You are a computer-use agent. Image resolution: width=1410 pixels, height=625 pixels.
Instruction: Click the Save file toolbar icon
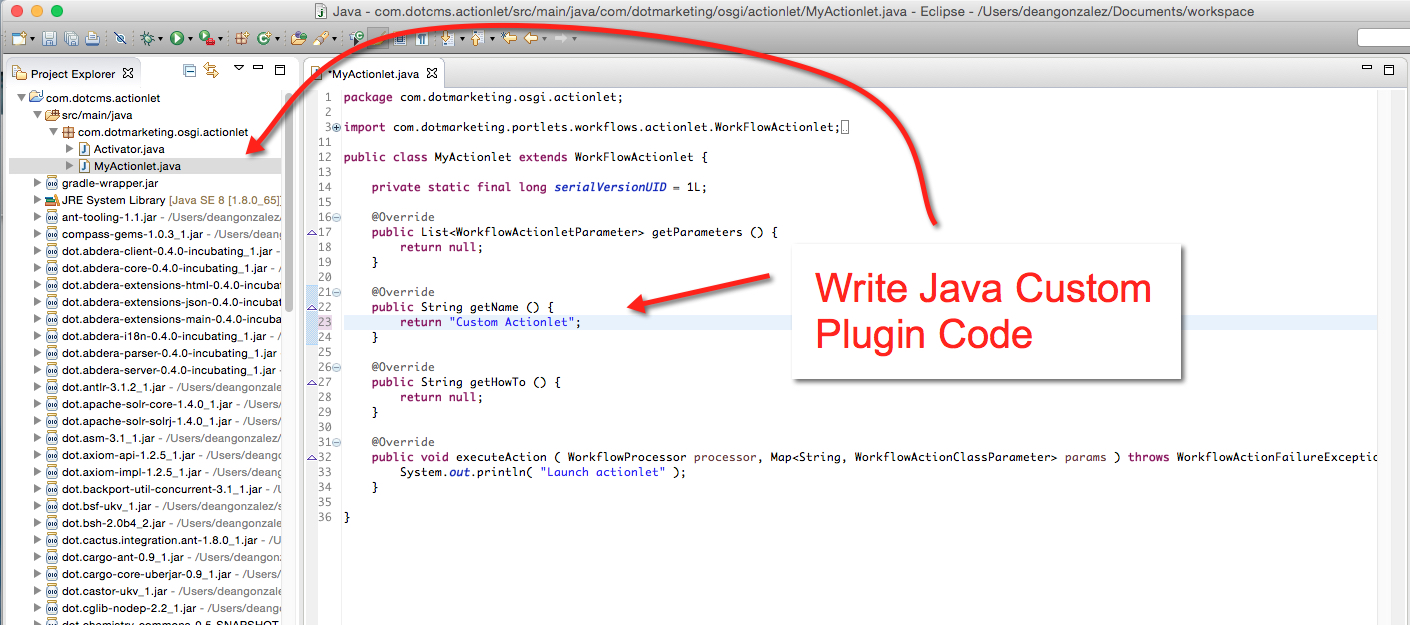point(49,39)
